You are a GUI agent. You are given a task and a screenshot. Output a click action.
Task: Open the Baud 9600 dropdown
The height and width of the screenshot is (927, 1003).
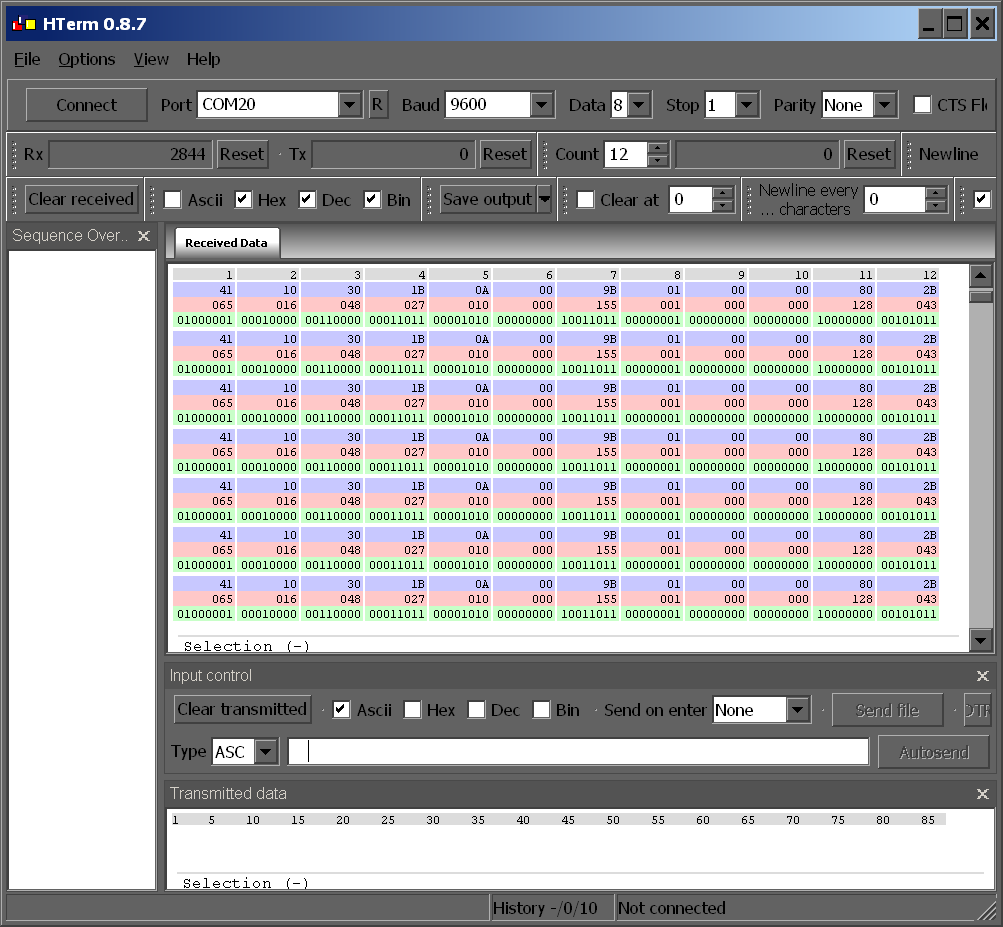541,104
